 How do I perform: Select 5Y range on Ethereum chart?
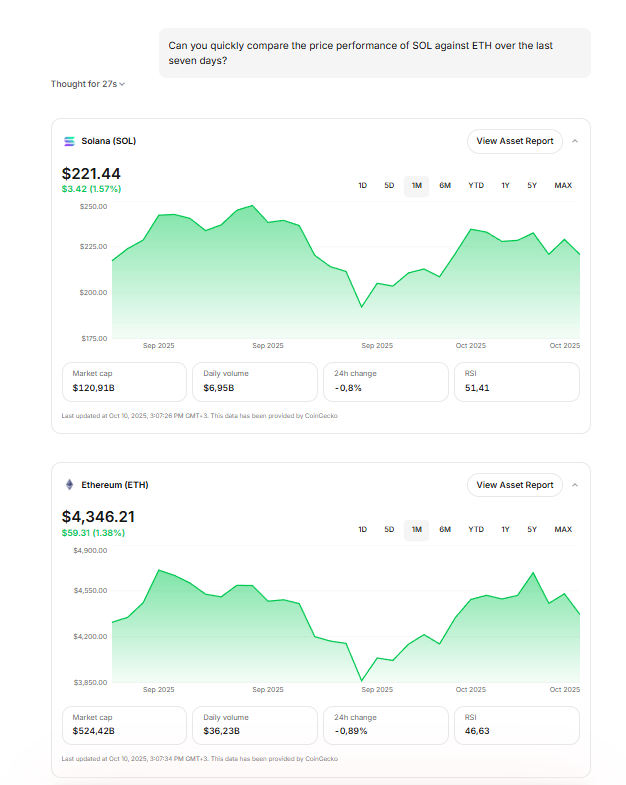pos(532,530)
